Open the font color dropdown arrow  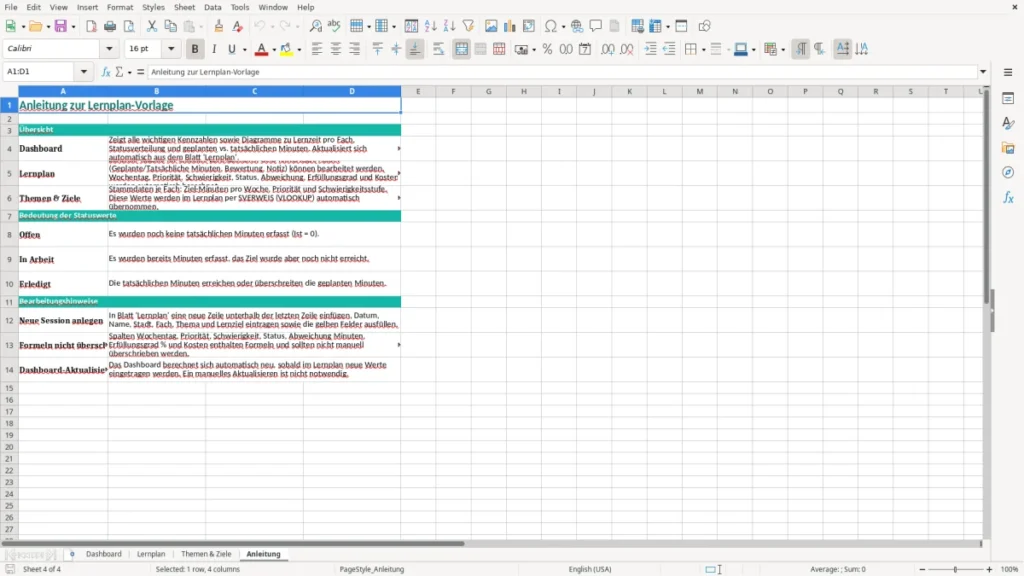tap(274, 50)
